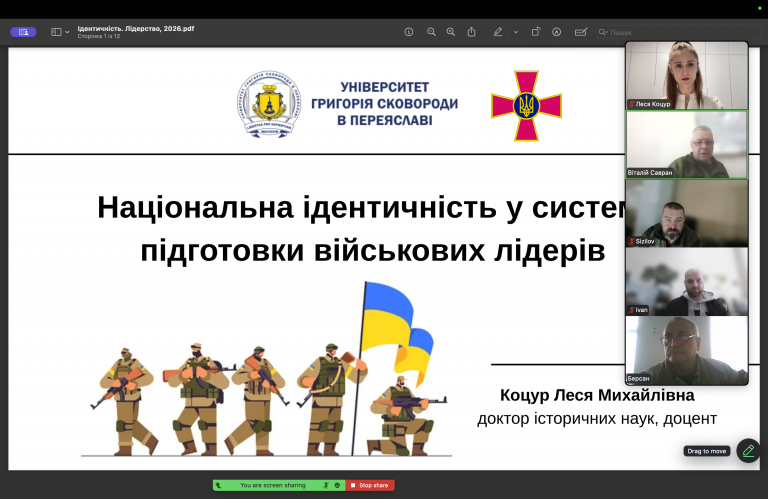Screen dimensions: 768x499
Task: Click the search field labeled Пошук
Action: pos(678,32)
